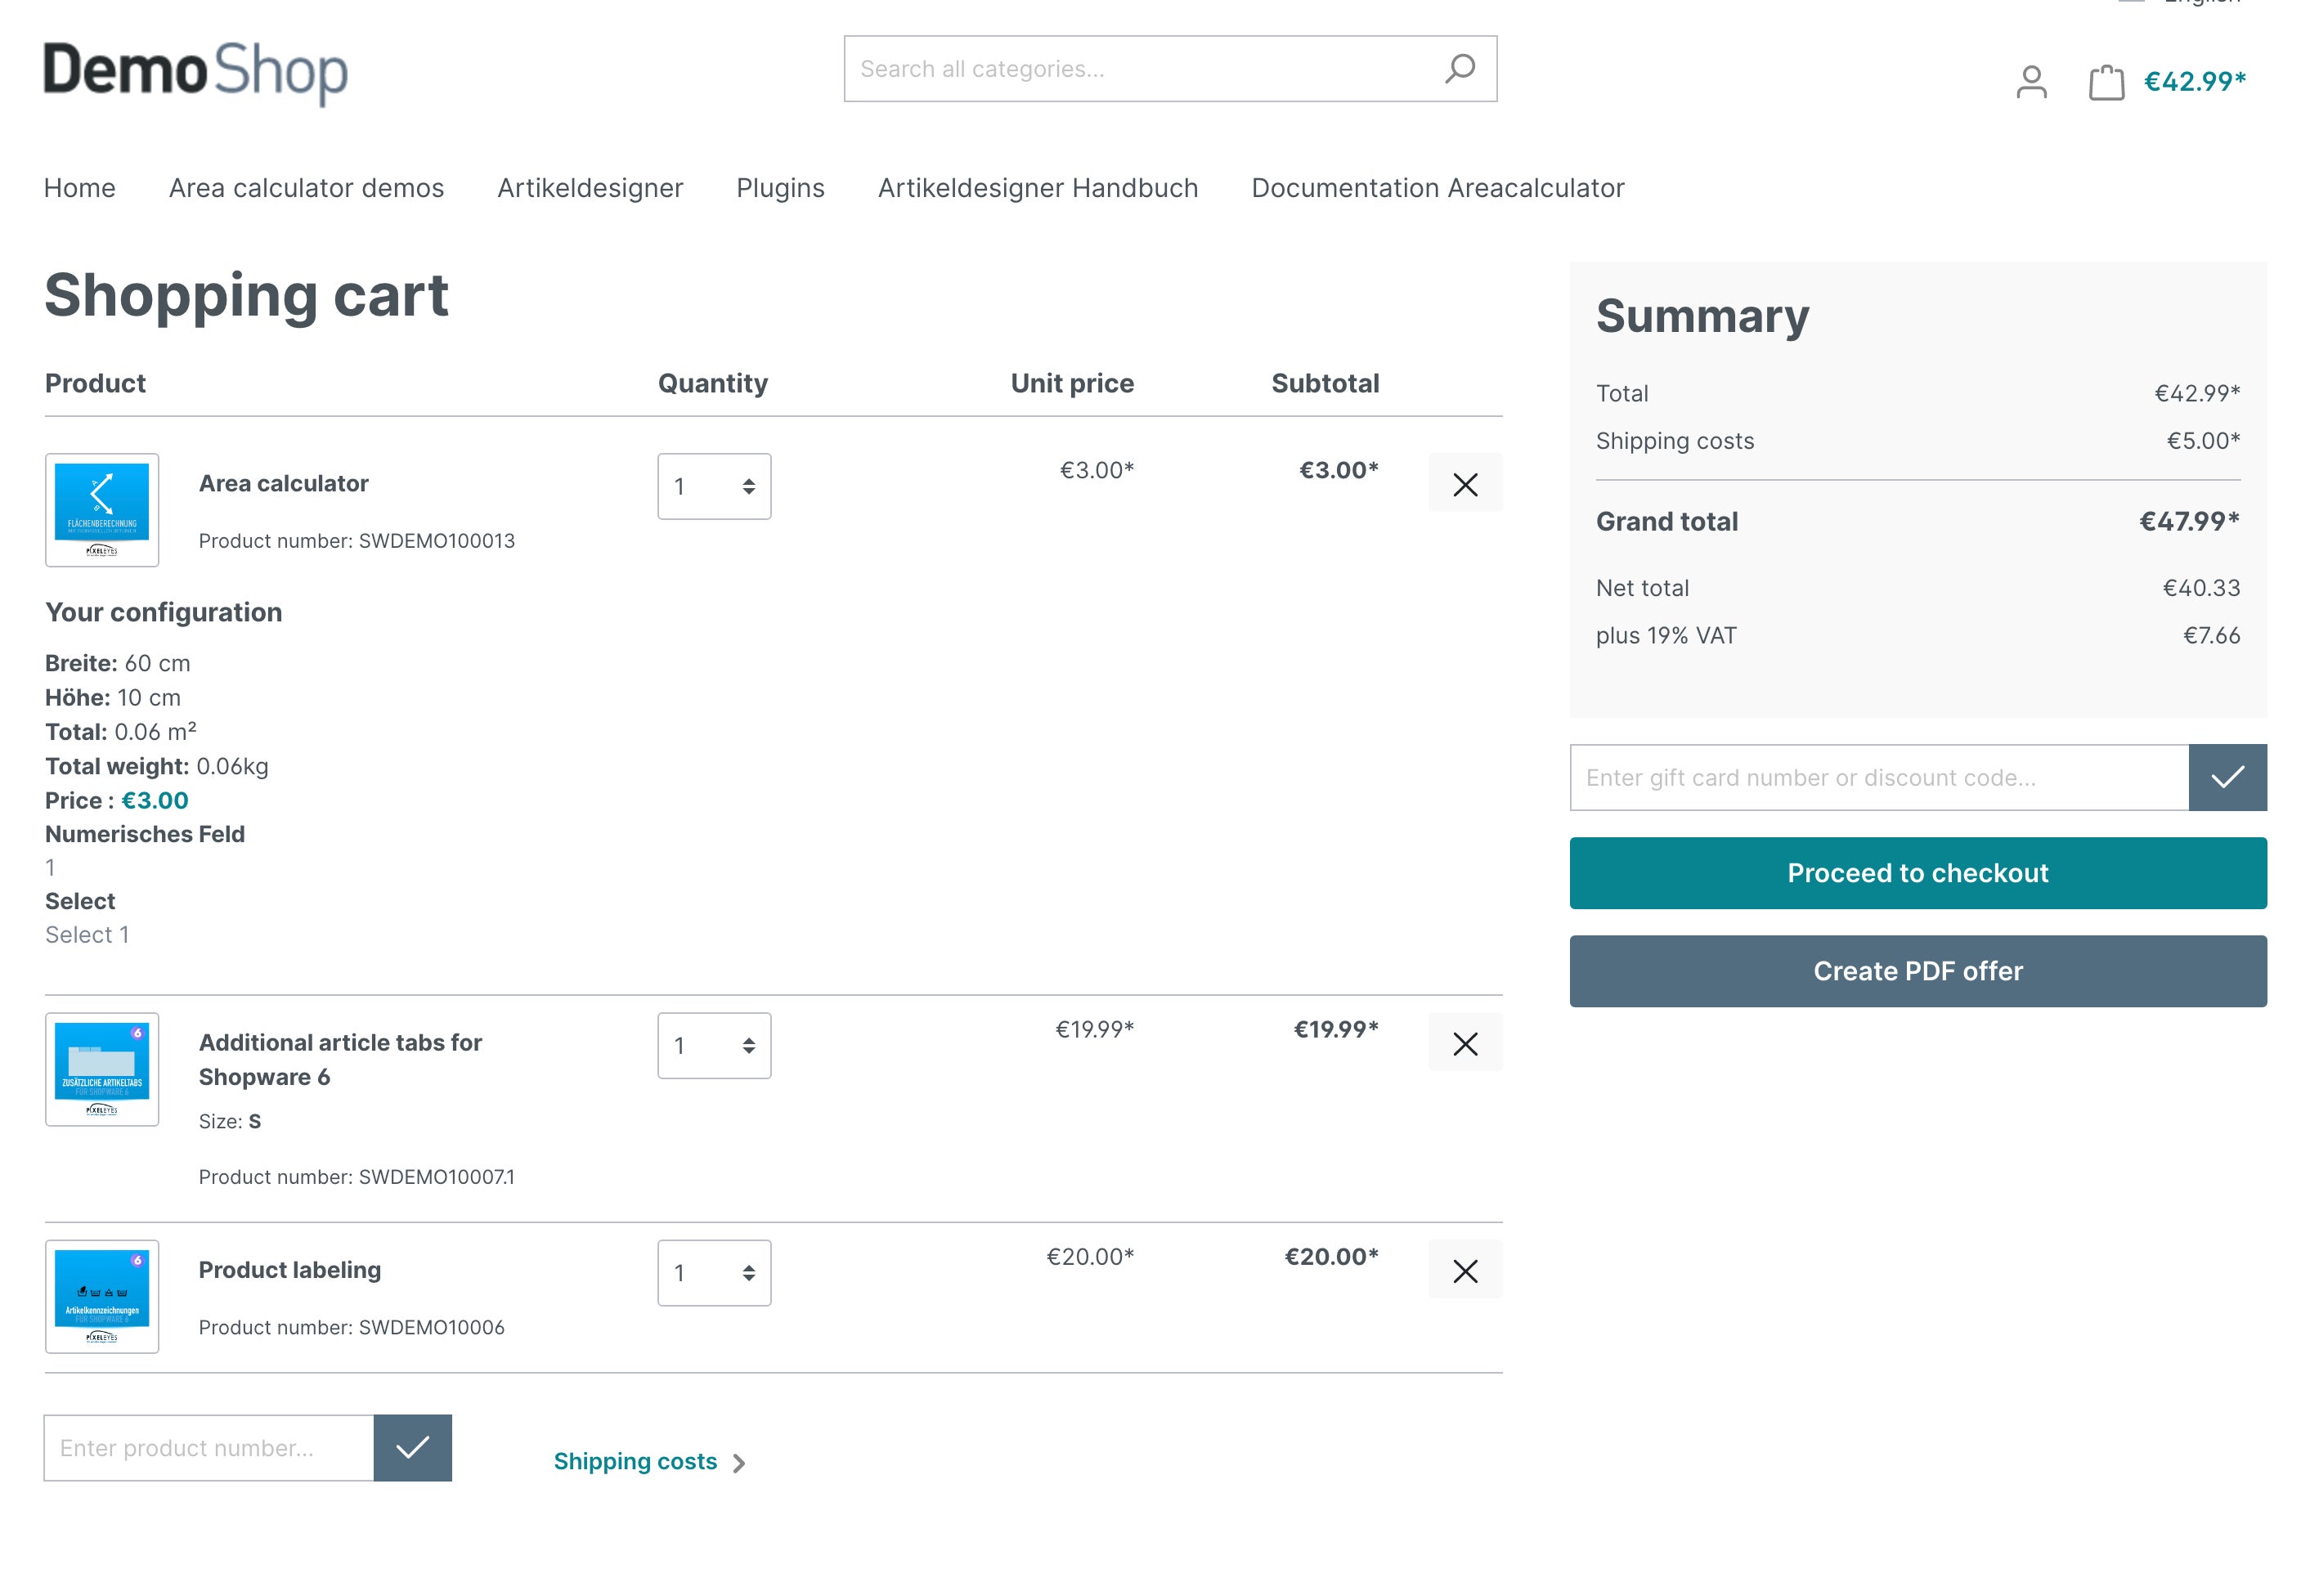Remove Product labeling from cart

click(1464, 1270)
